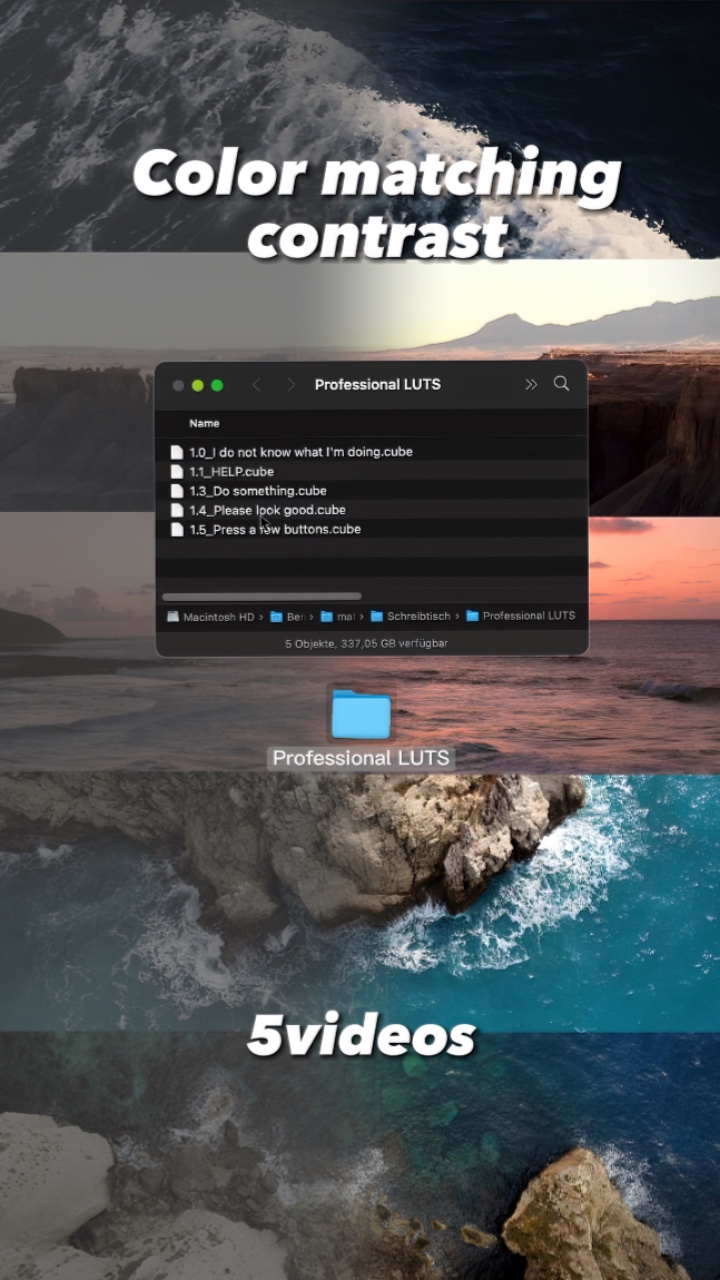Image resolution: width=720 pixels, height=1280 pixels.
Task: Select the 1.3_Do something.cube file
Action: [257, 491]
